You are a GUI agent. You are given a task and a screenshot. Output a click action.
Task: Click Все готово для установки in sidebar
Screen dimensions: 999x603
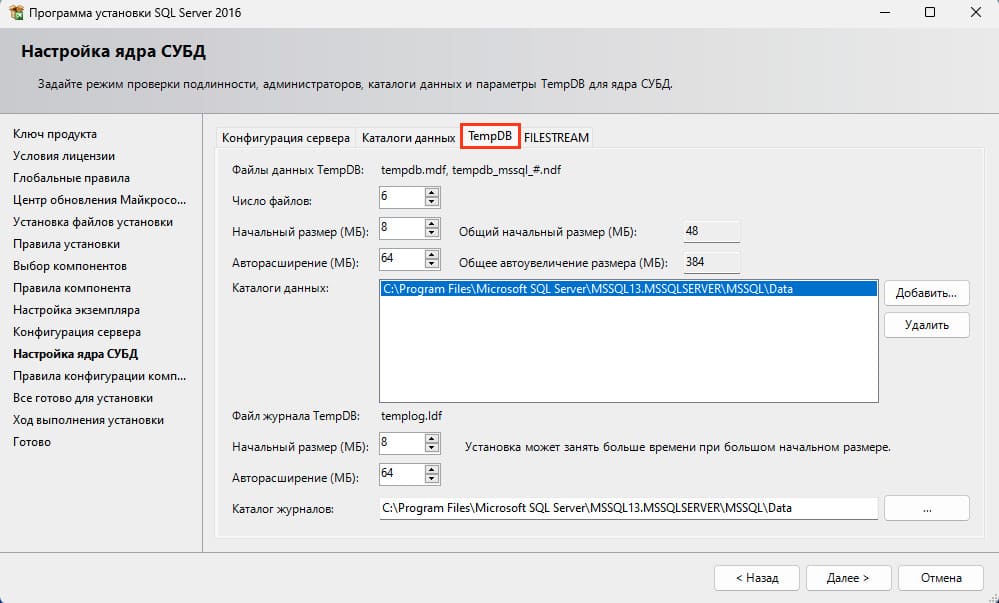[x=83, y=398]
